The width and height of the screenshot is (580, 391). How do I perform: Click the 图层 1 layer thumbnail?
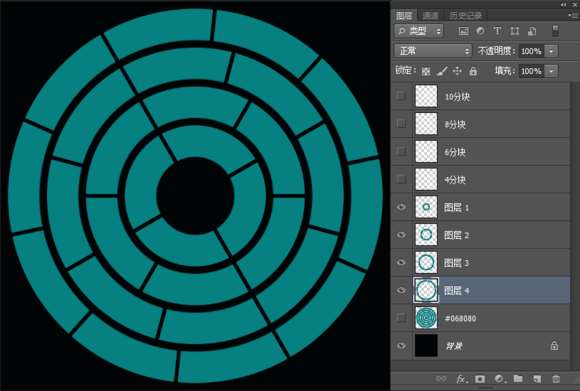[426, 207]
